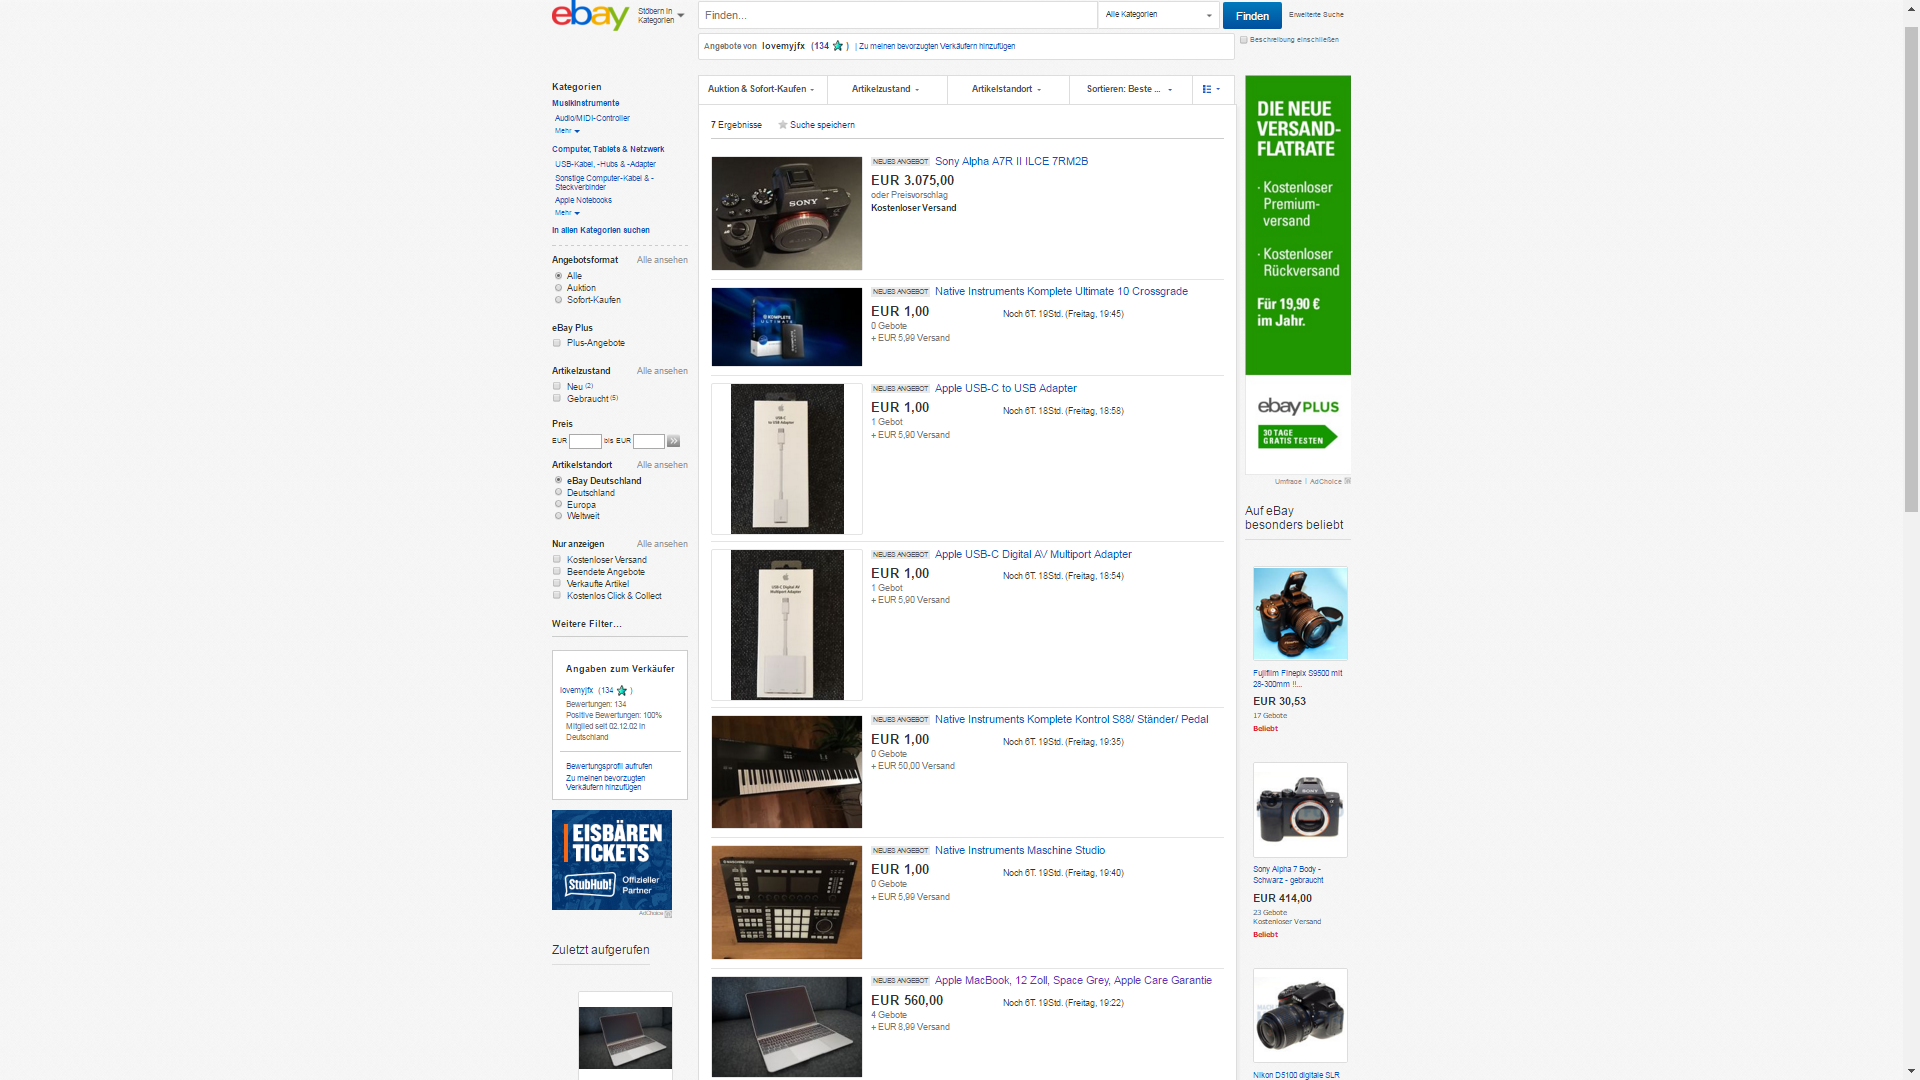This screenshot has height=1080, width=1920.
Task: Open the Komplete Kontrol S88 keyboard thumbnail
Action: click(787, 772)
